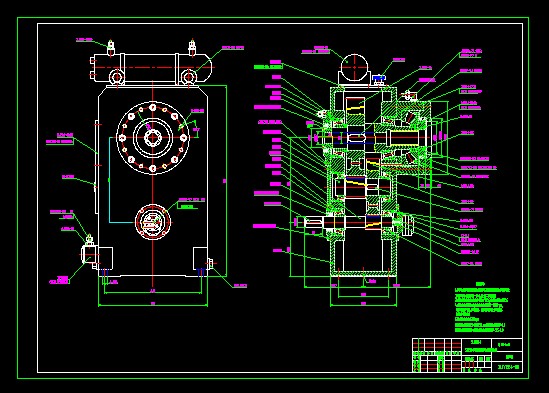
Task: Select the large bolted flange circle in front view
Action: click(x=153, y=138)
